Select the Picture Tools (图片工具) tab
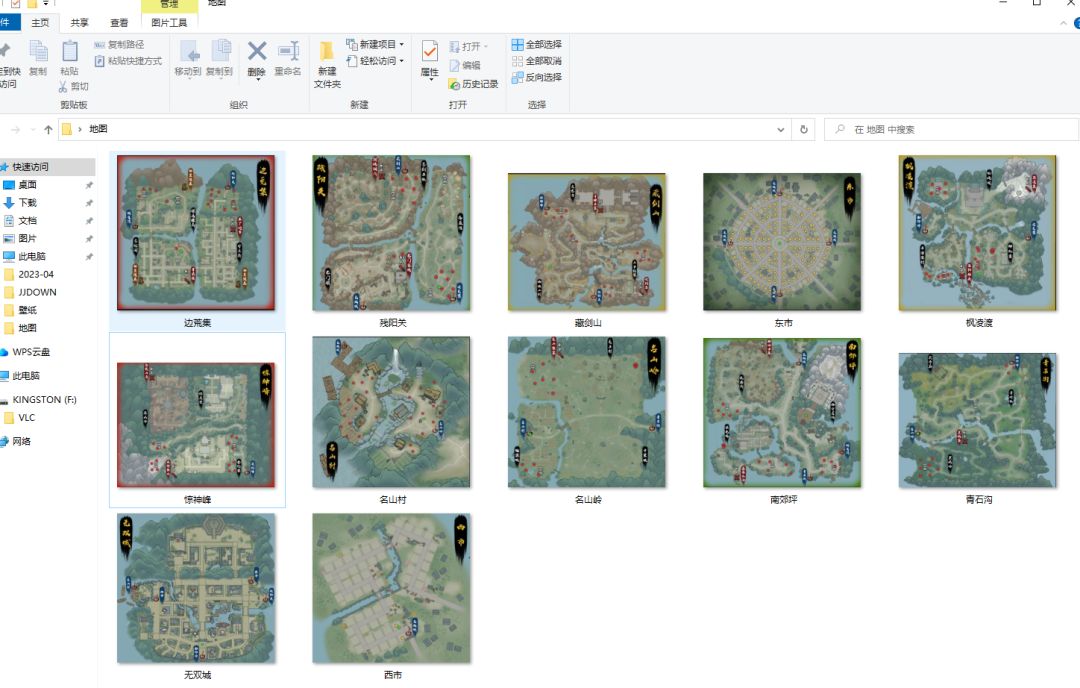The height and width of the screenshot is (688, 1080). click(x=168, y=22)
